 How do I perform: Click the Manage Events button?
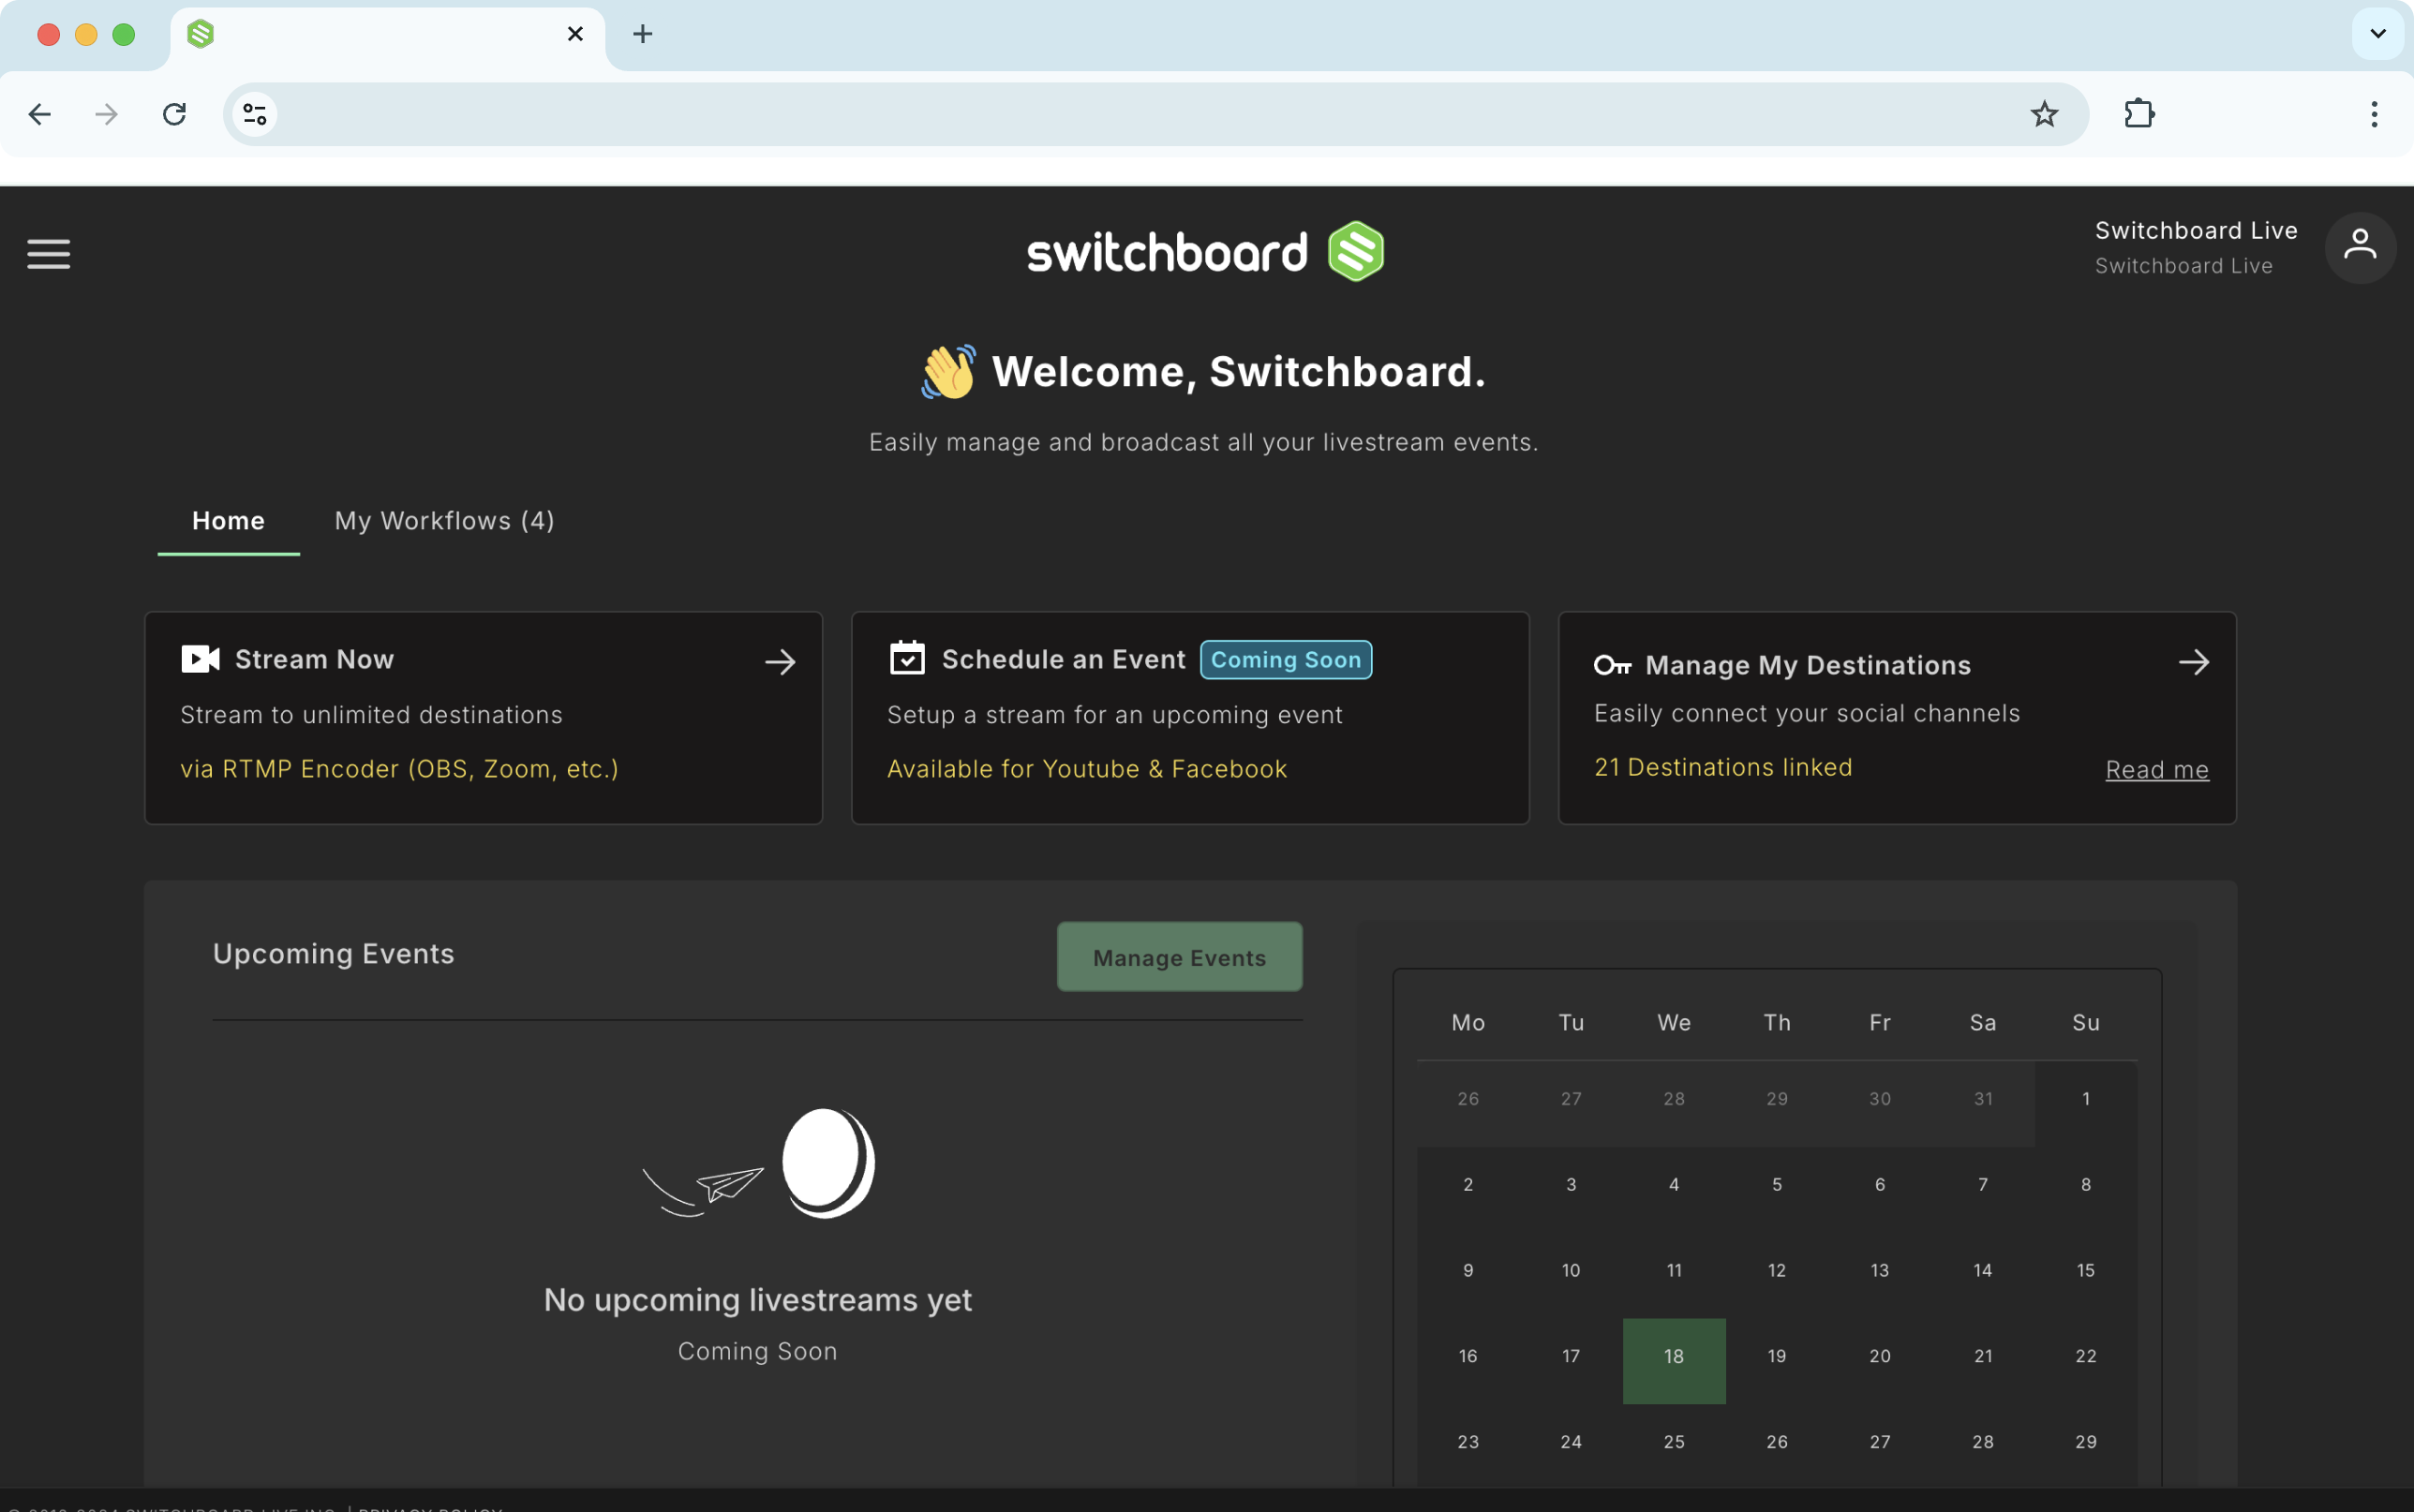1179,957
